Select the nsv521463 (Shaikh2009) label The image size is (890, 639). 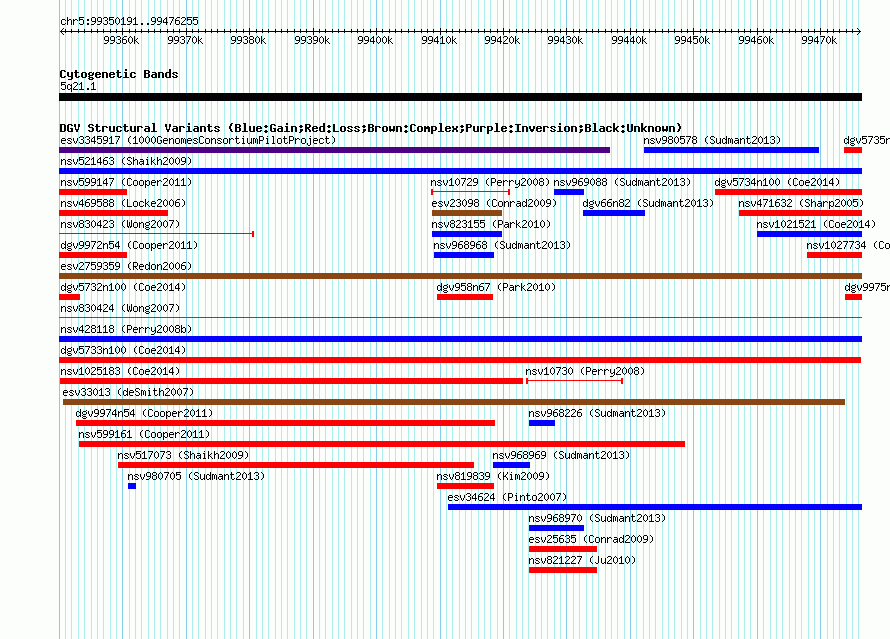pyautogui.click(x=126, y=161)
